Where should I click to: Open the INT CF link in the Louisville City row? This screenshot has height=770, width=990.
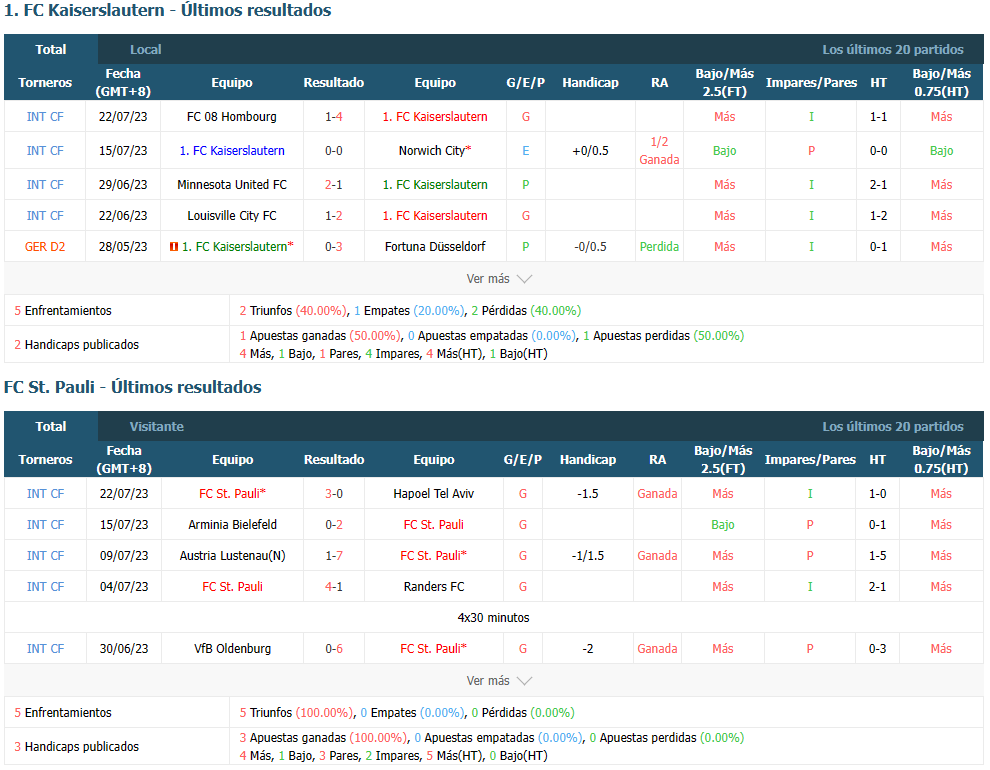[x=45, y=216]
